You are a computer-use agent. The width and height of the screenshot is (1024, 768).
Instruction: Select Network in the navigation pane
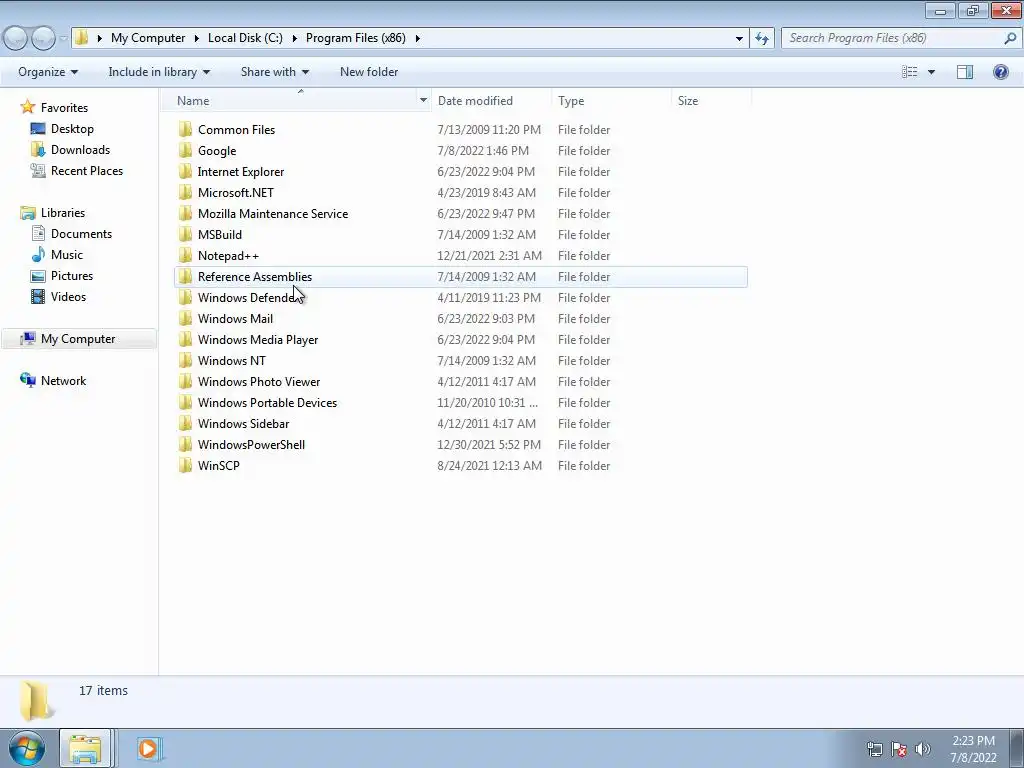pyautogui.click(x=63, y=381)
